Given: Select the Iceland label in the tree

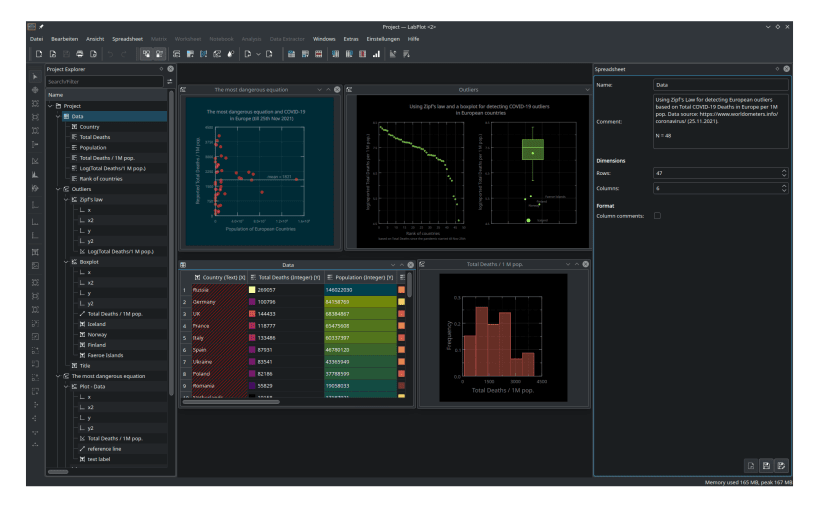Looking at the screenshot, I should click(x=96, y=324).
